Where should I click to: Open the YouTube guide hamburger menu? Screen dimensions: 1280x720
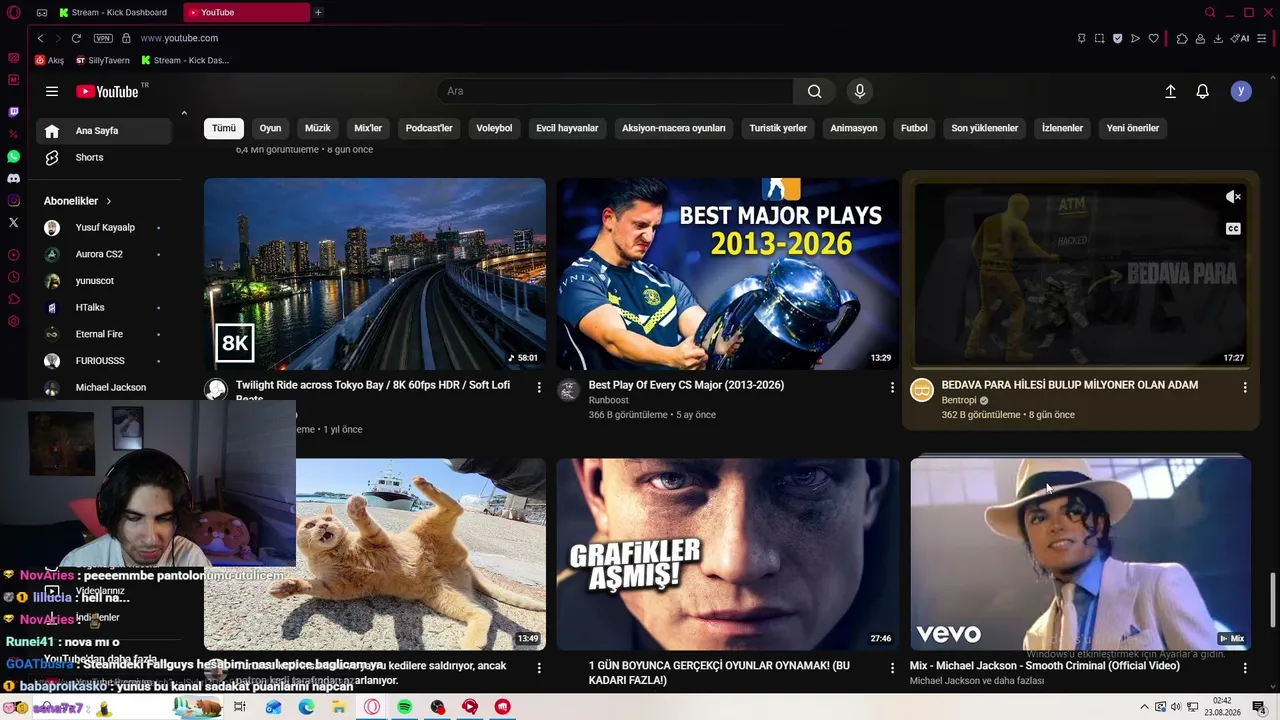(52, 91)
